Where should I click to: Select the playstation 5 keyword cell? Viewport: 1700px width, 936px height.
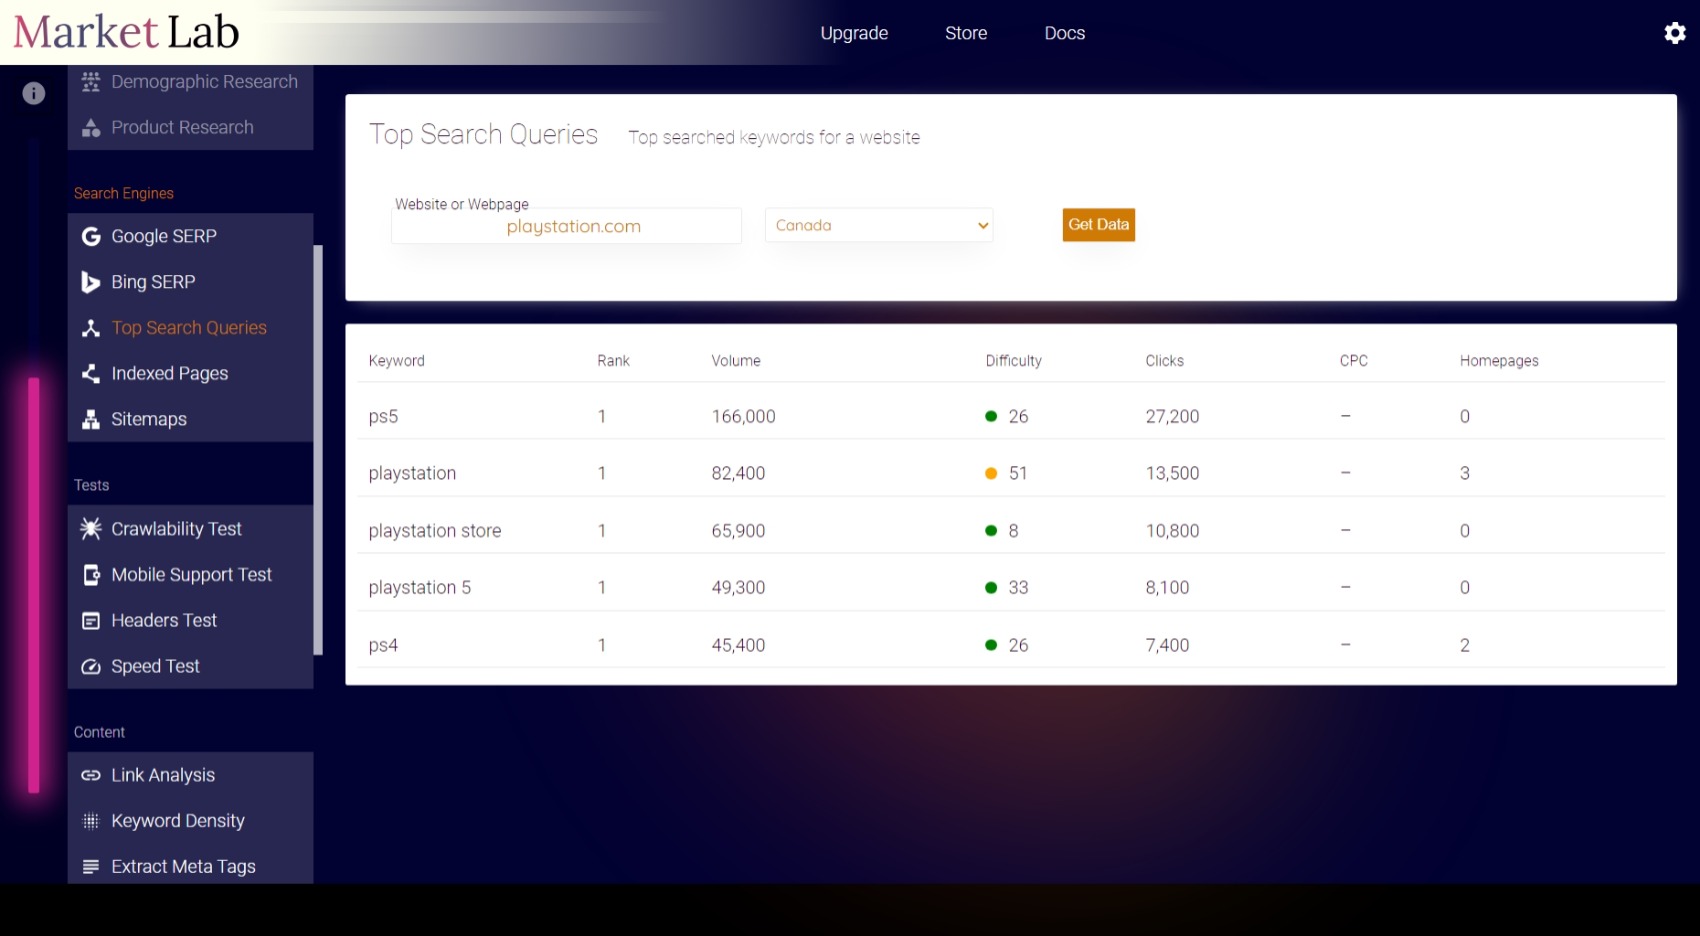coord(420,588)
